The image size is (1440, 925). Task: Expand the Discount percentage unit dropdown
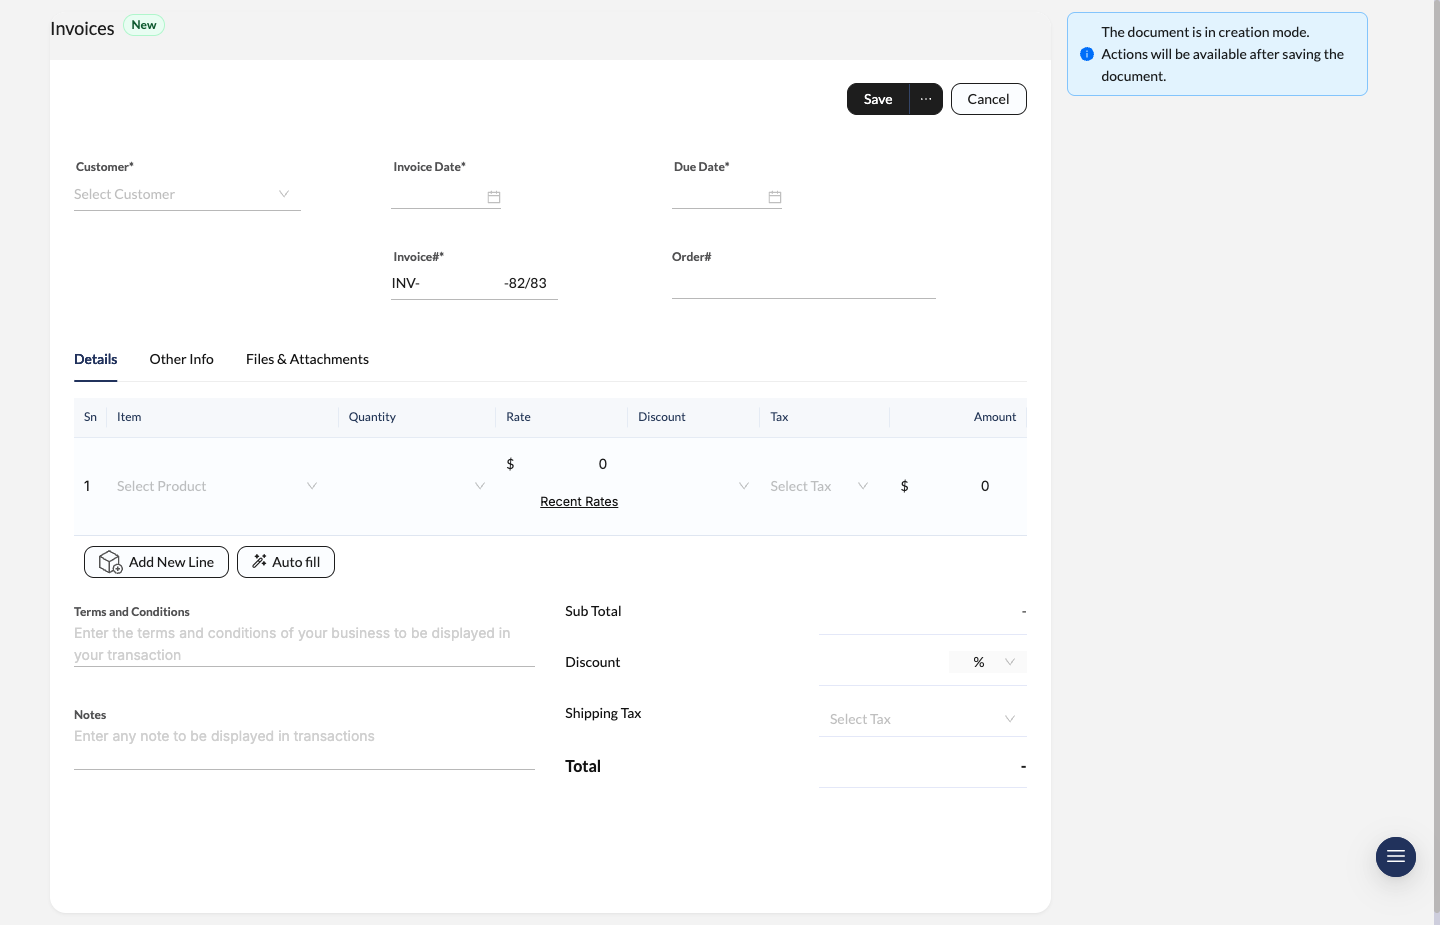[x=1010, y=661]
